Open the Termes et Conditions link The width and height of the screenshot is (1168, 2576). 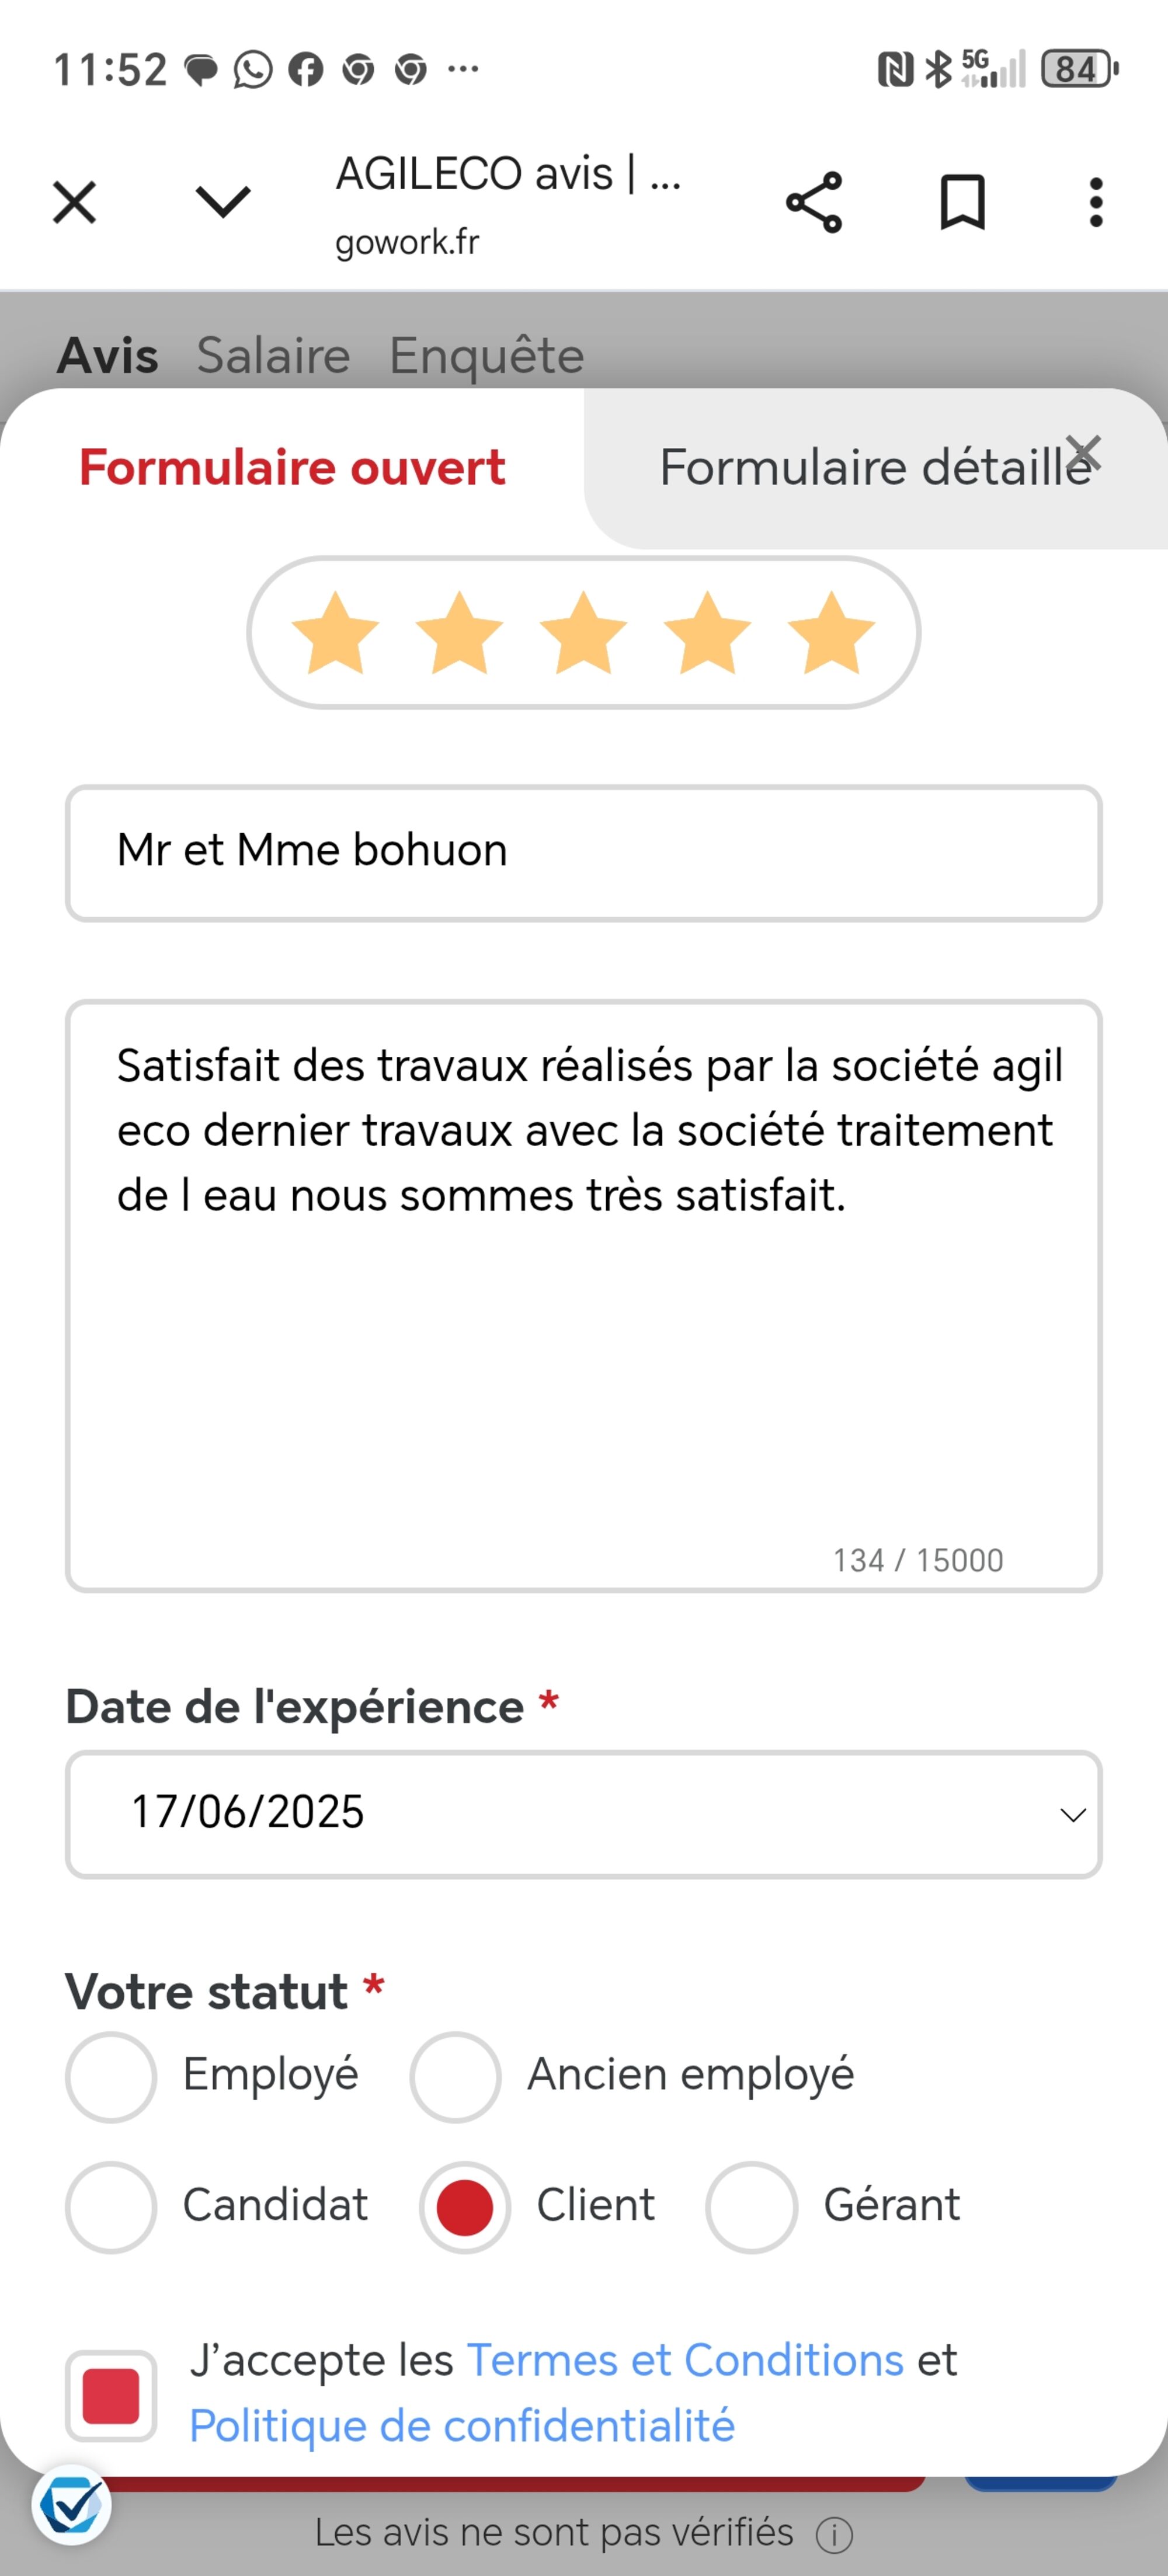685,2360
